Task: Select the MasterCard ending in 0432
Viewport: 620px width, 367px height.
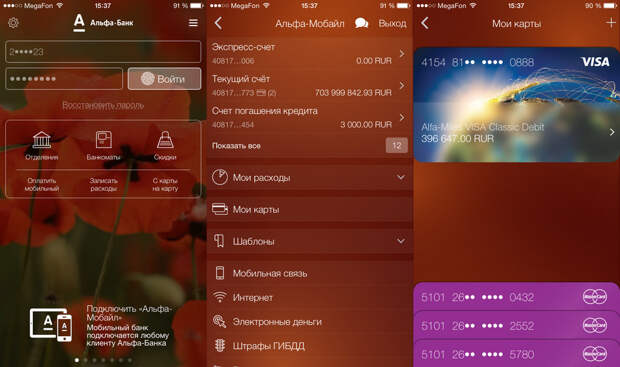Action: (x=516, y=297)
